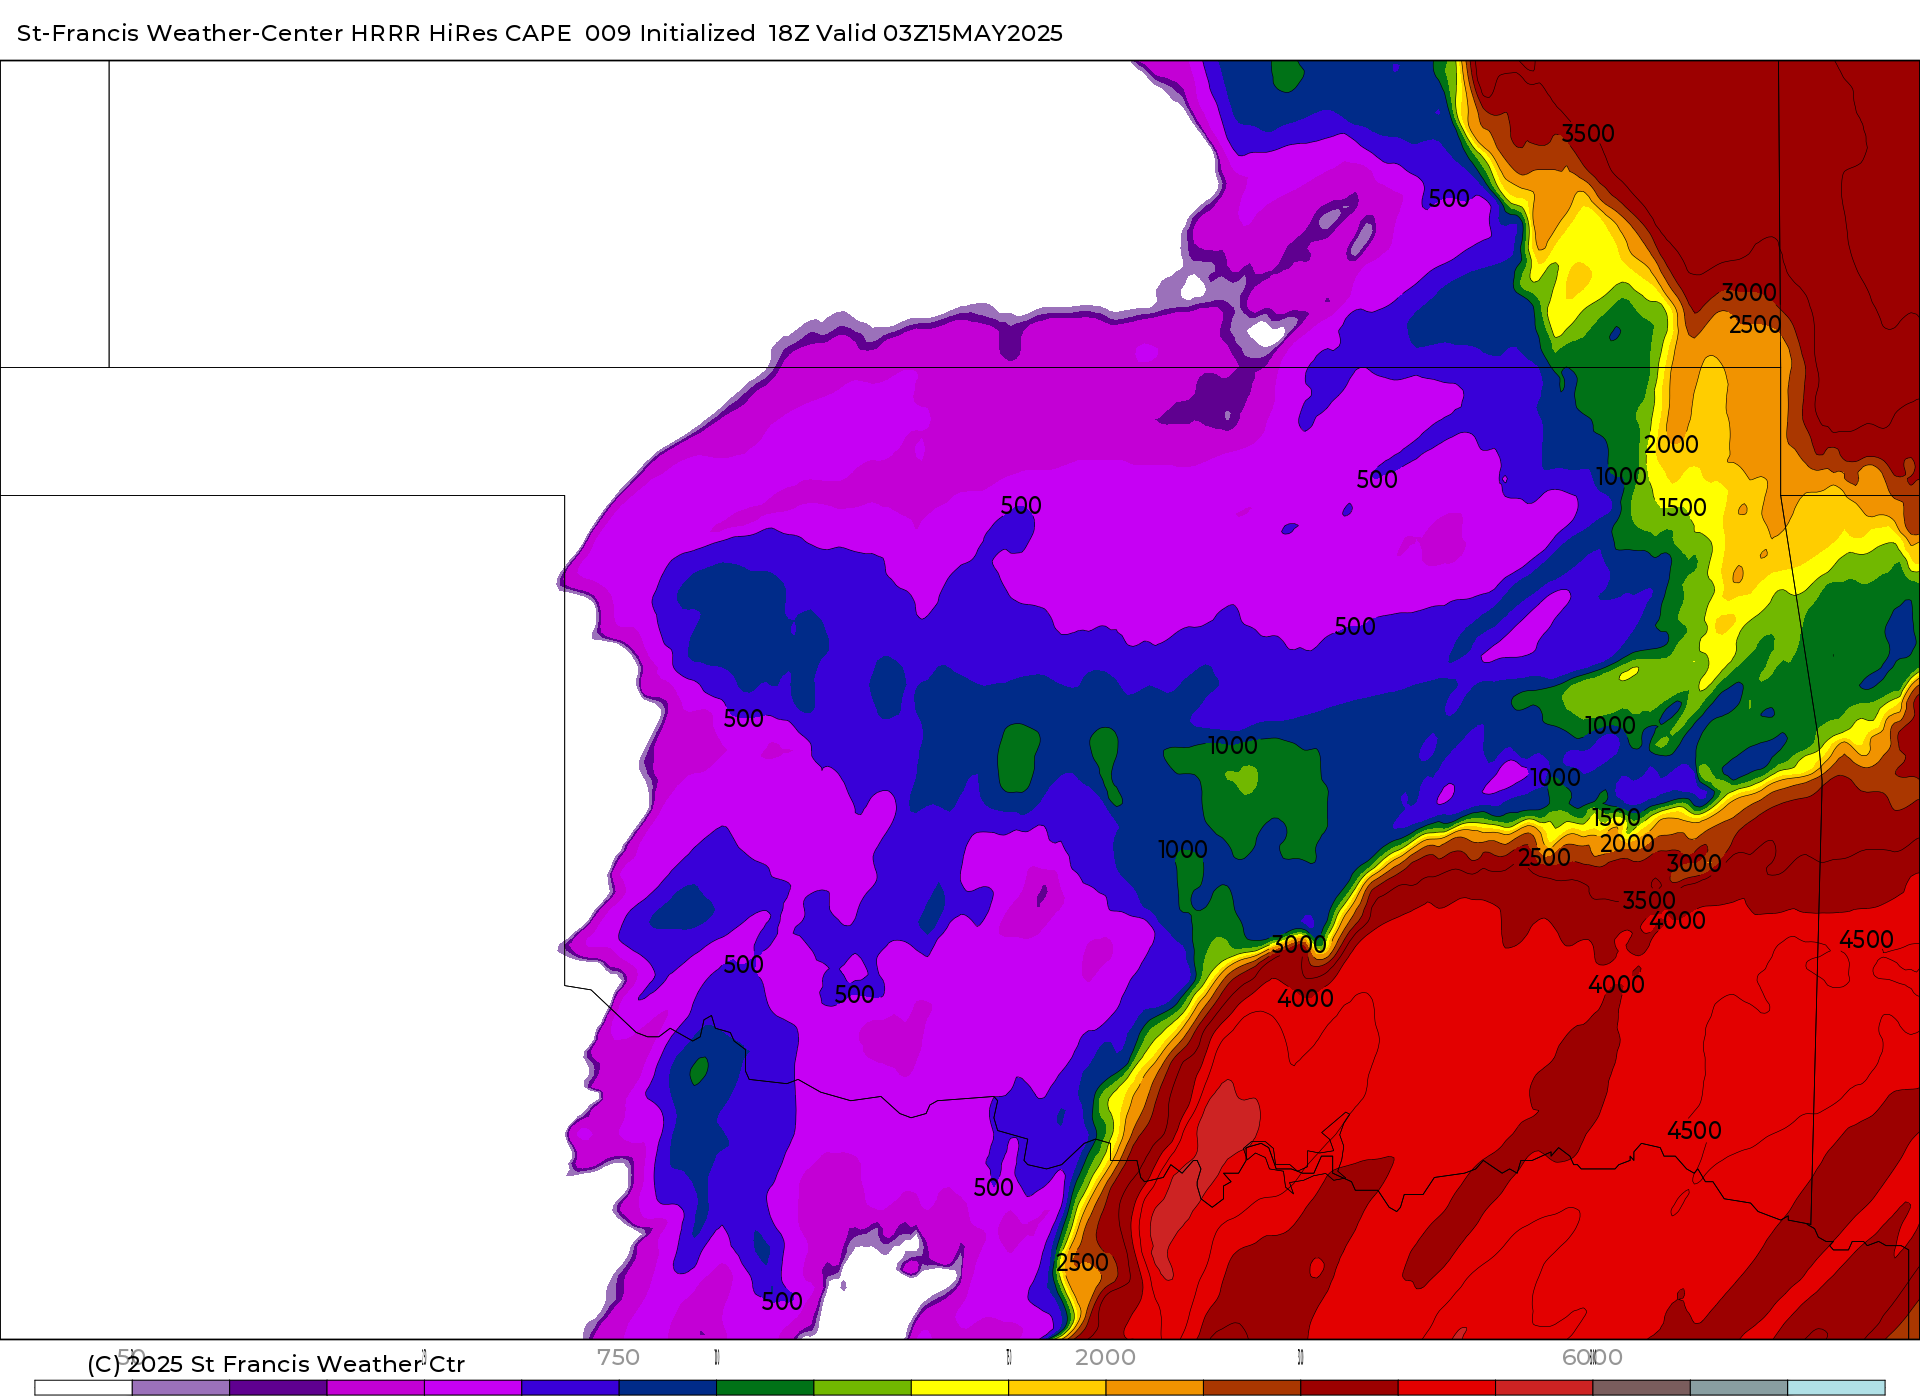The height and width of the screenshot is (1400, 1920).
Task: Click the HRRR HiRes CAPE map title
Action: [540, 33]
